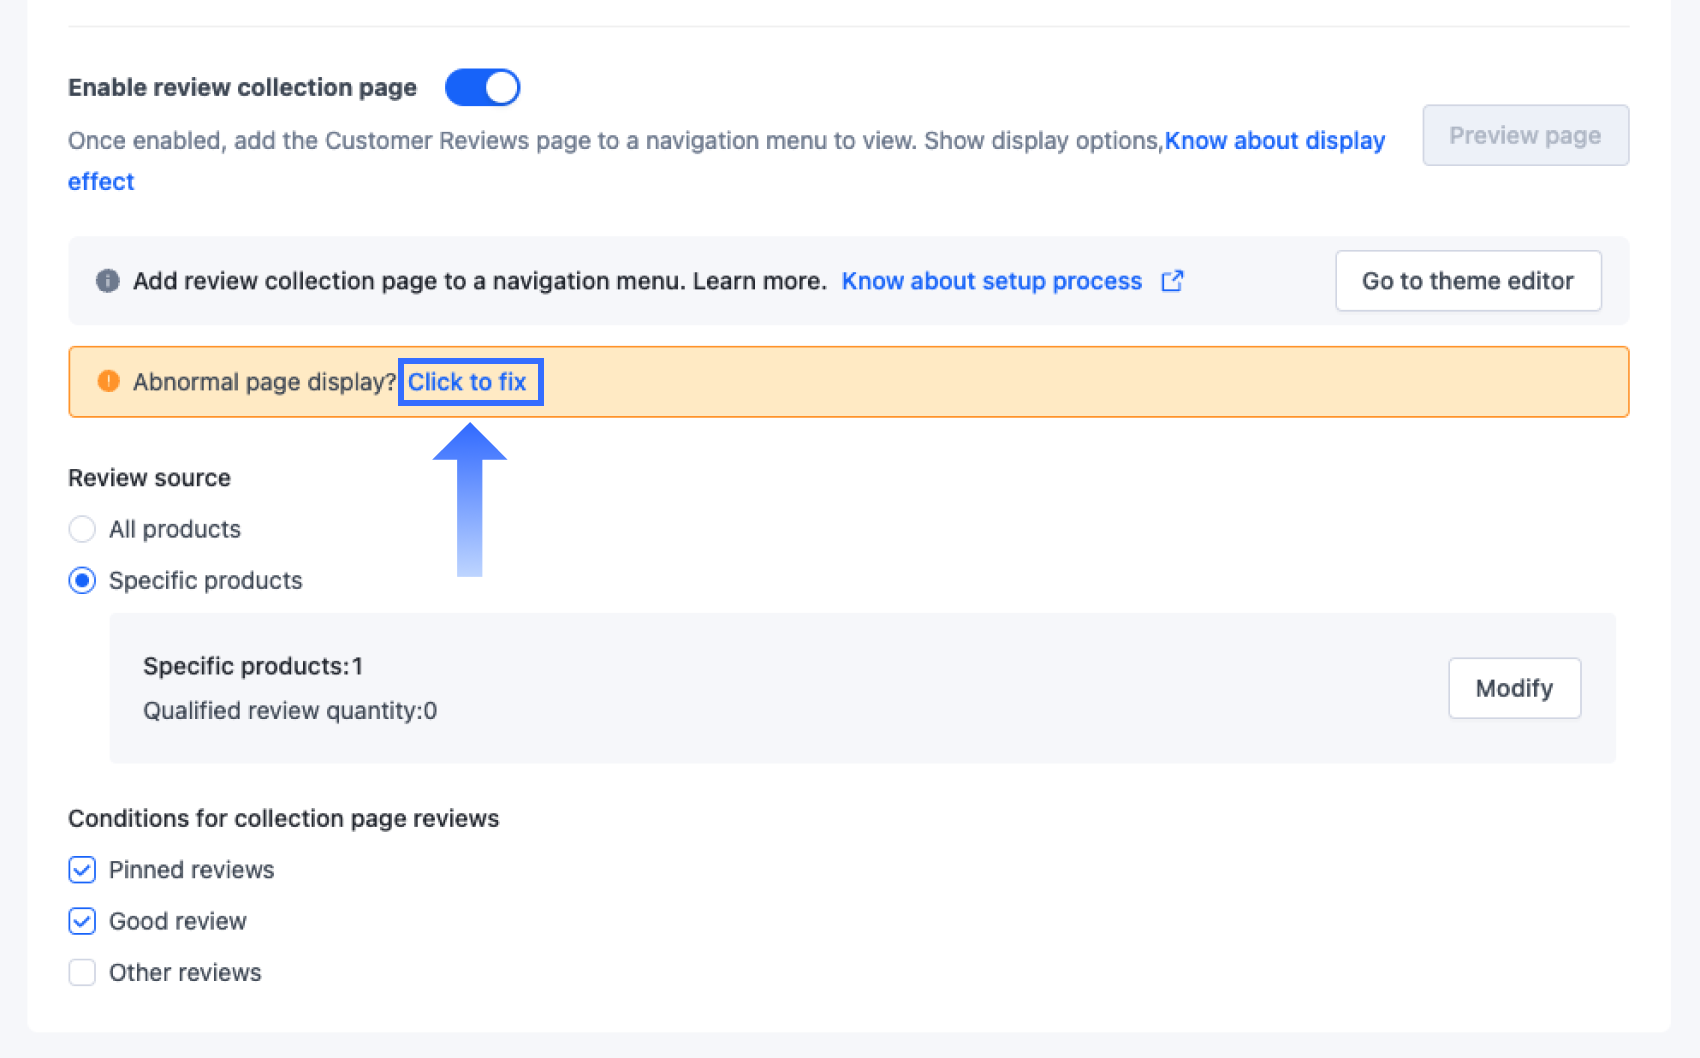1700x1058 pixels.
Task: Check the Other reviews checkbox
Action: click(x=82, y=973)
